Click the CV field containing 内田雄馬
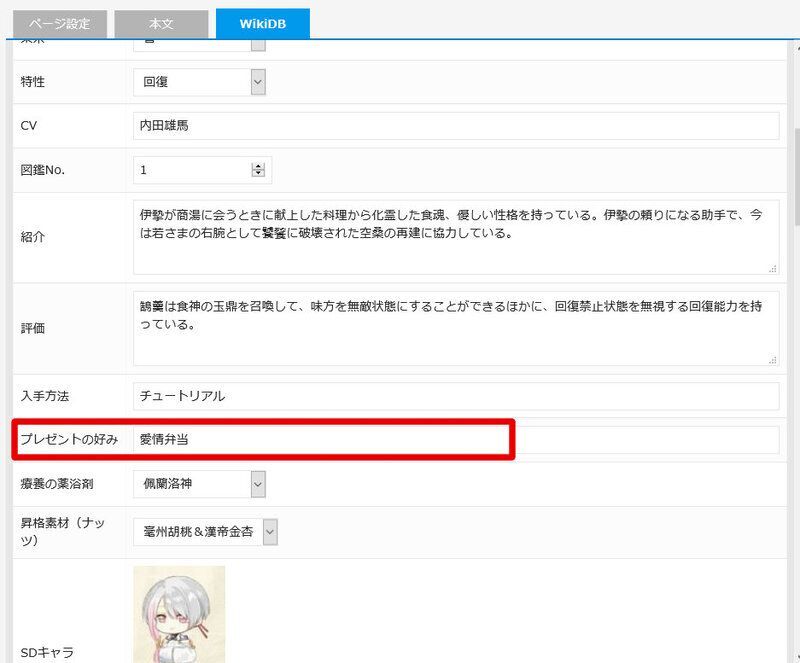Viewport: 800px width, 663px height. [455, 126]
